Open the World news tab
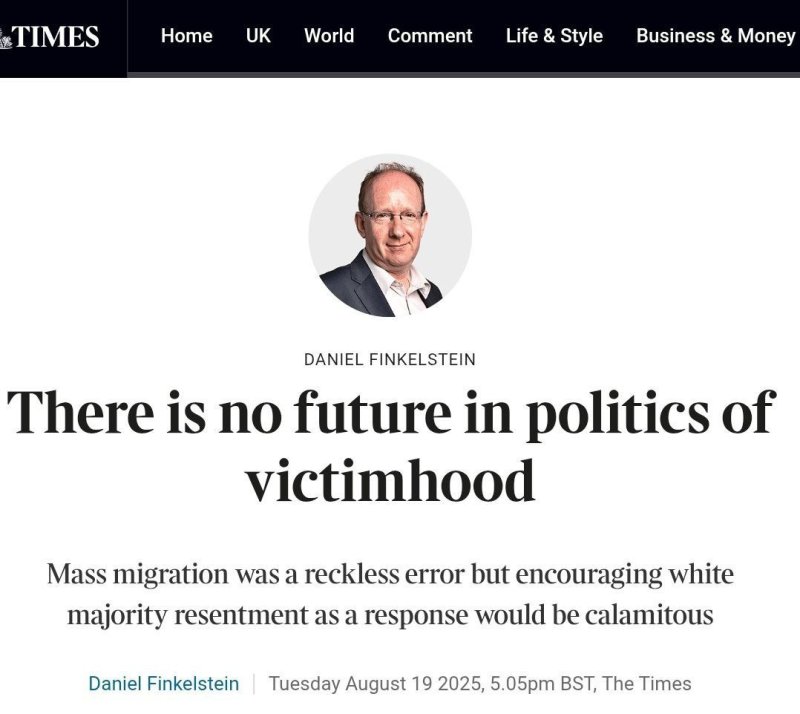 [329, 36]
